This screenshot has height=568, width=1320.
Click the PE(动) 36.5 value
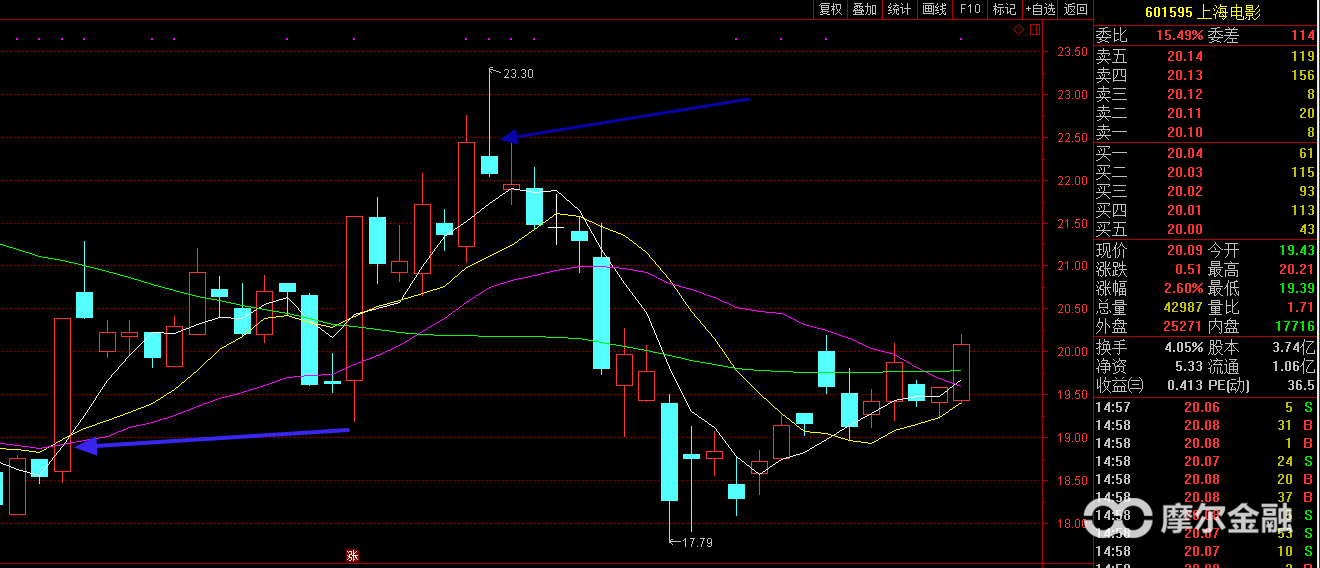(x=1301, y=385)
